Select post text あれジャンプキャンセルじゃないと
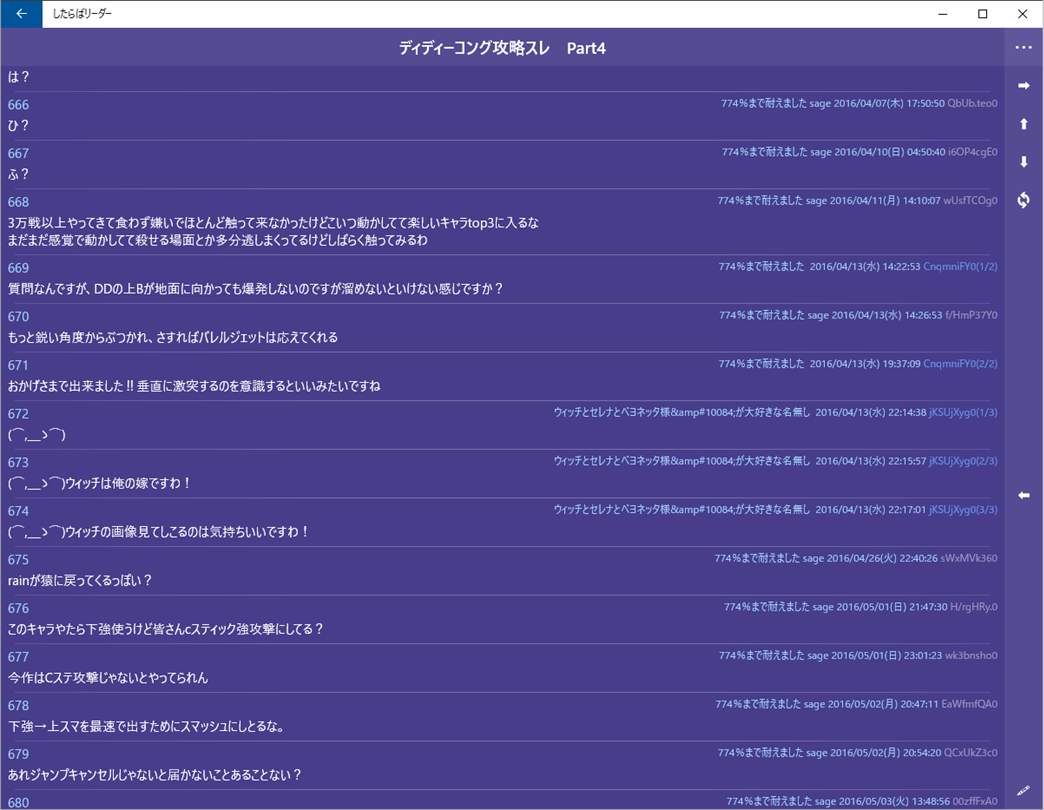Viewport: 1044px width, 810px height. [x=154, y=775]
